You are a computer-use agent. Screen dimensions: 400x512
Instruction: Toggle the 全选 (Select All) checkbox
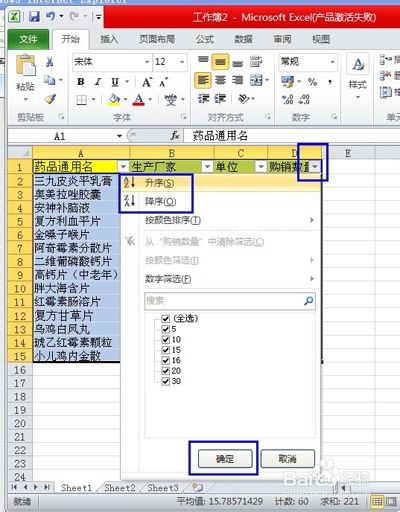165,319
